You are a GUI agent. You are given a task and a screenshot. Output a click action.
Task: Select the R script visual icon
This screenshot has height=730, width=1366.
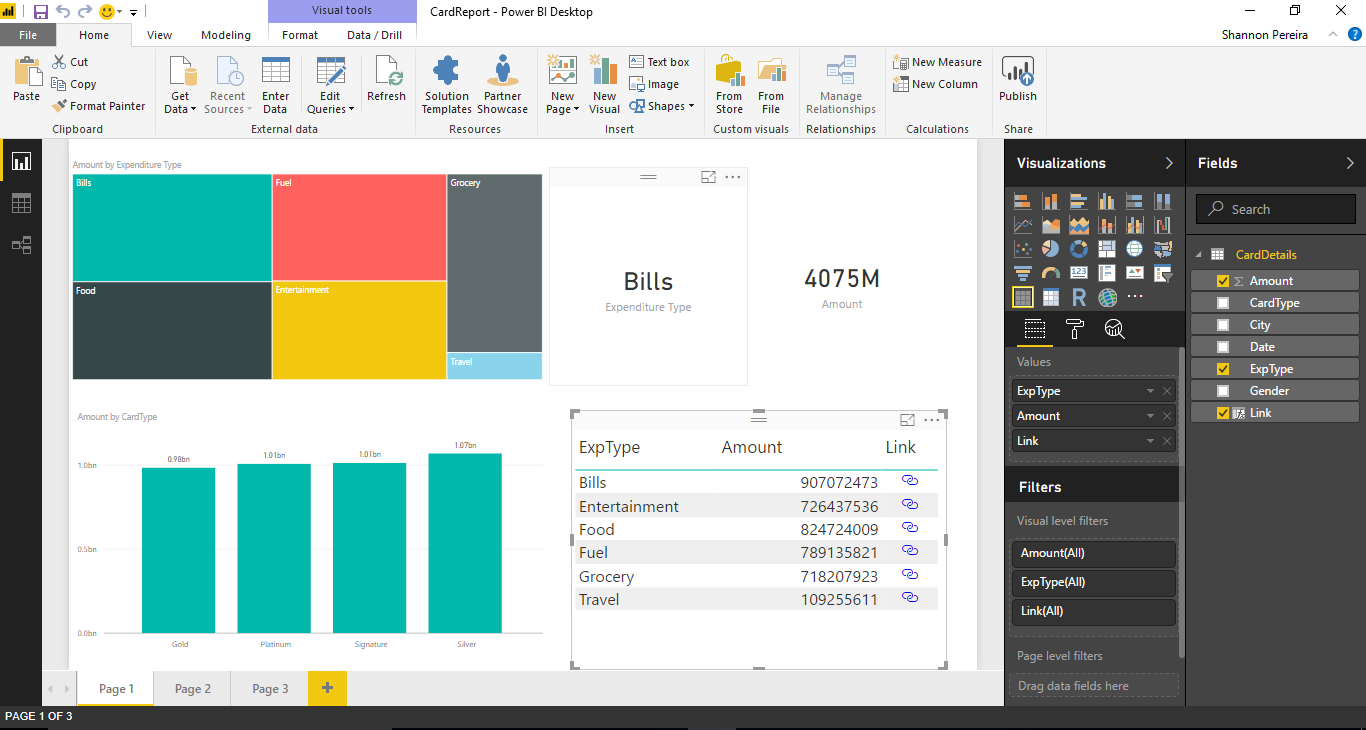pyautogui.click(x=1079, y=297)
